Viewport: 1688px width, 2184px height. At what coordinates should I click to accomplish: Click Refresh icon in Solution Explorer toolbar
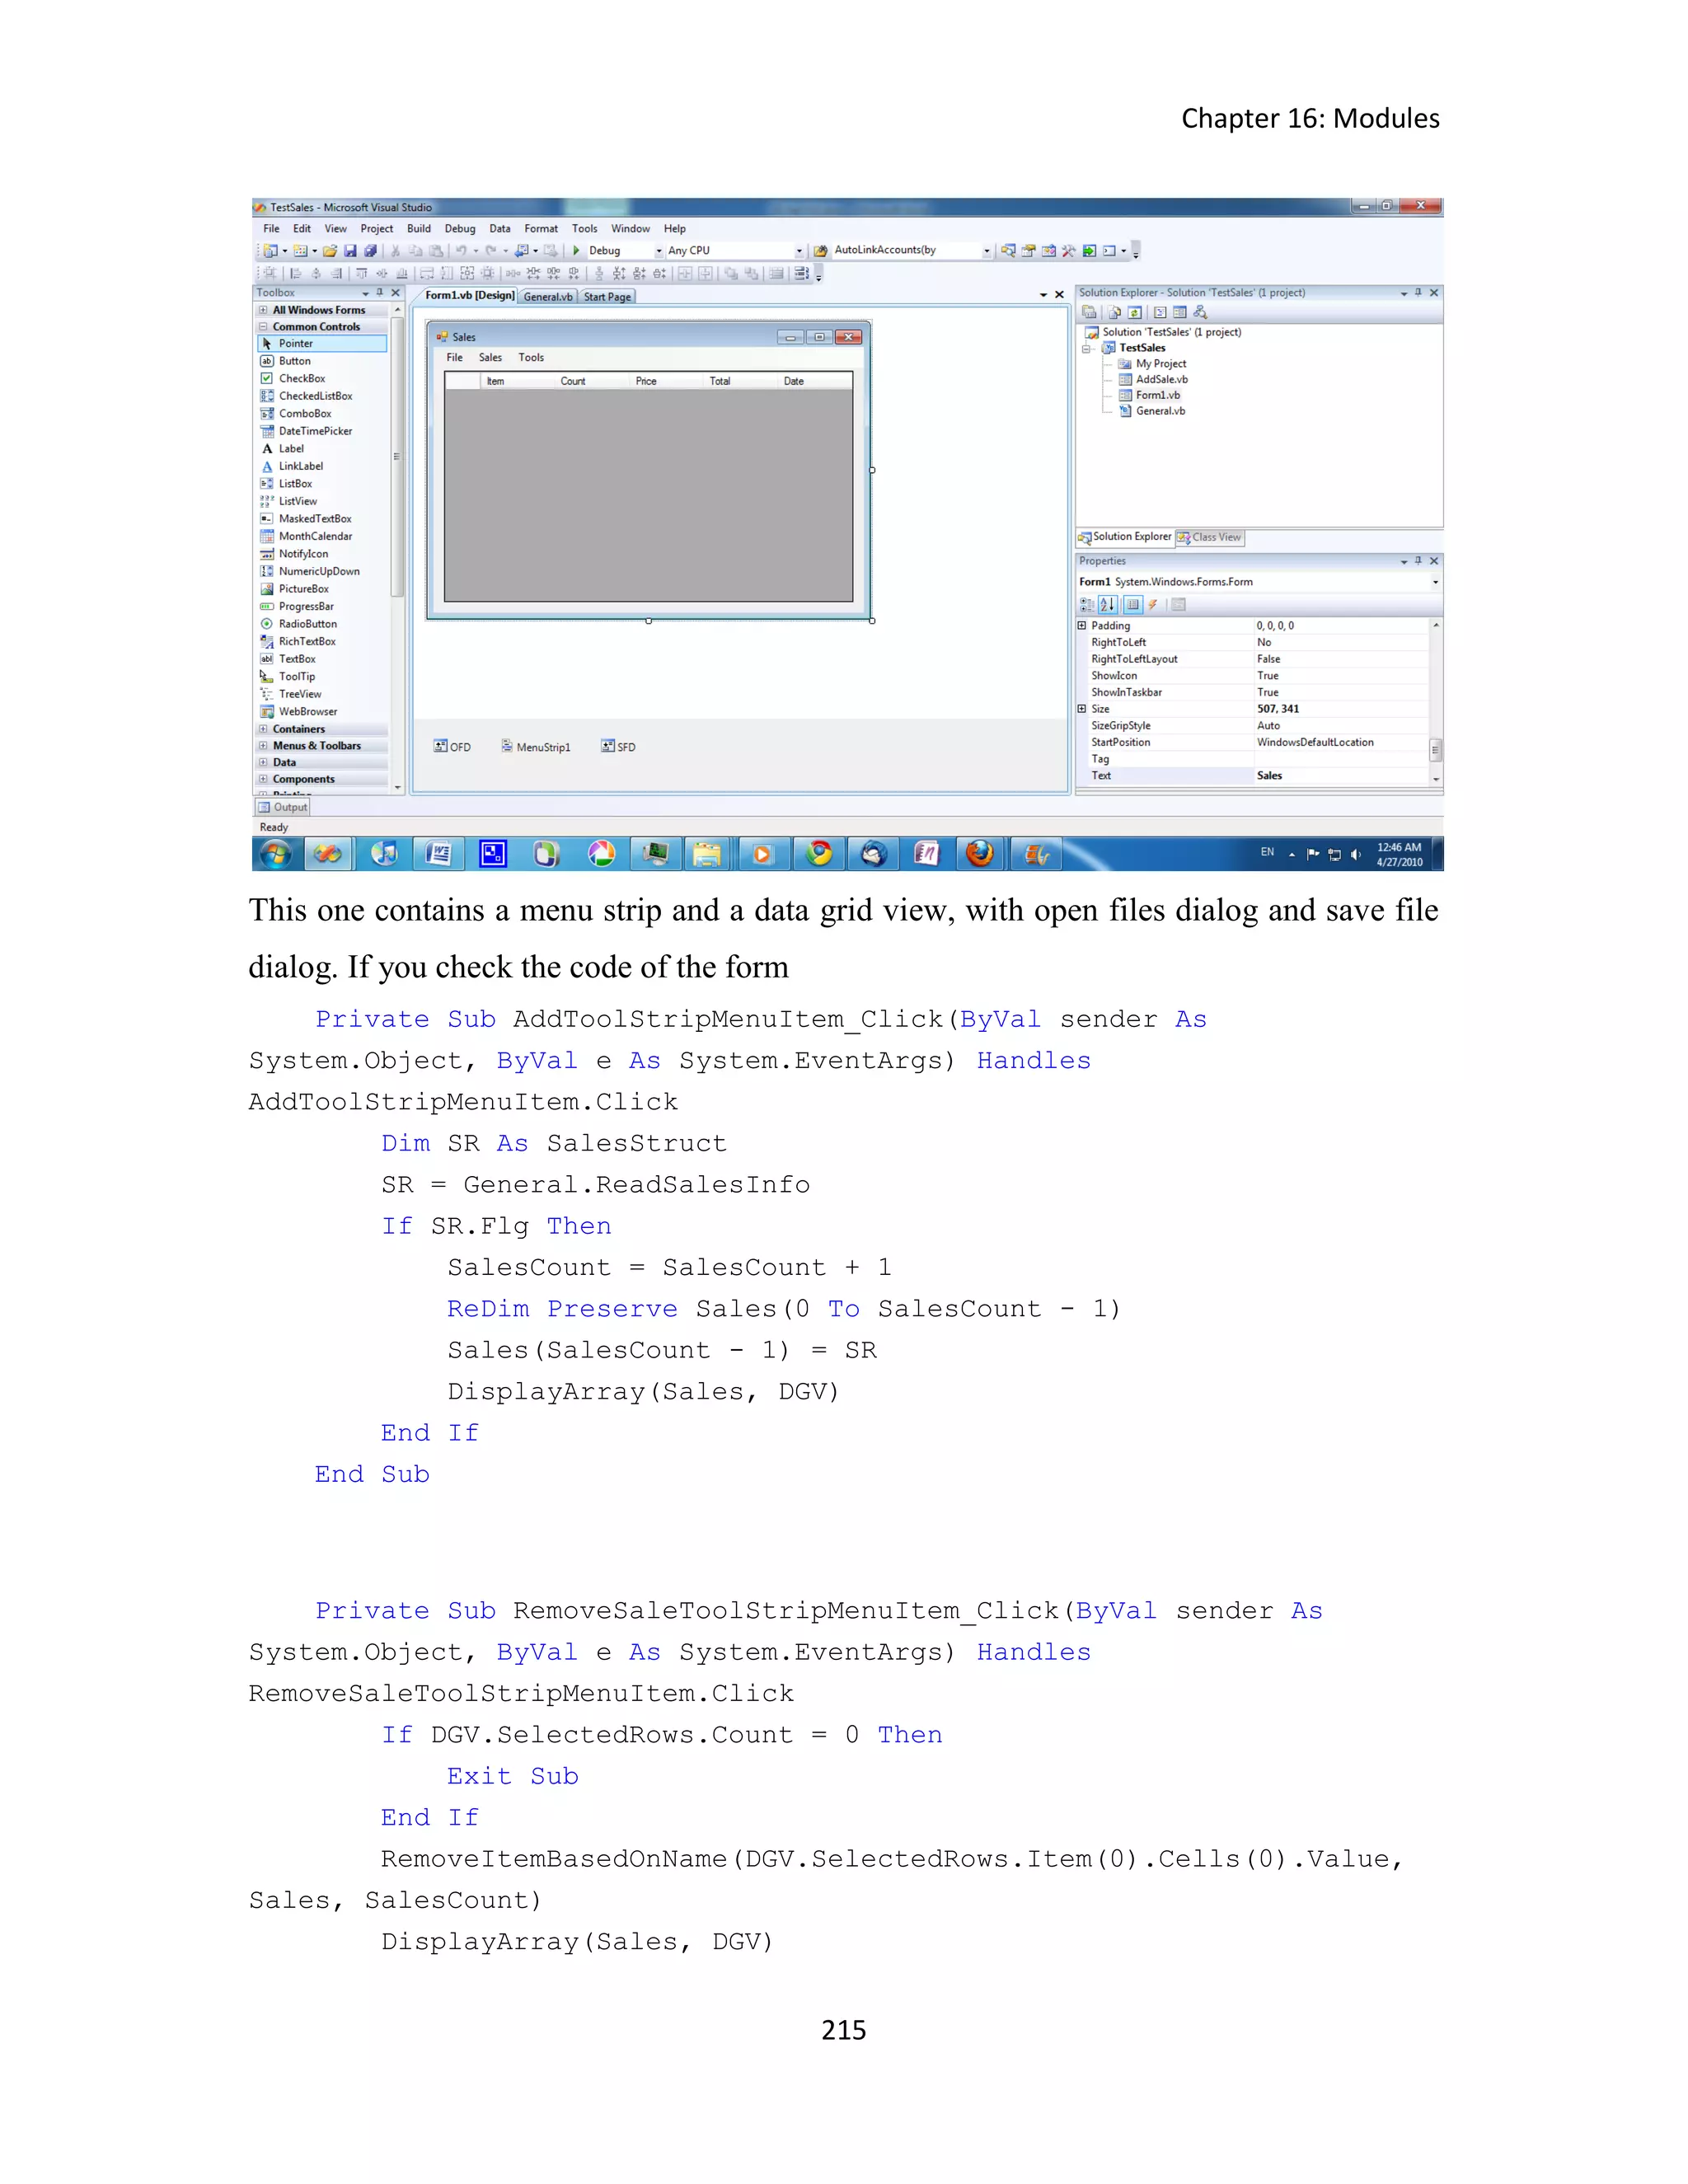[1135, 313]
